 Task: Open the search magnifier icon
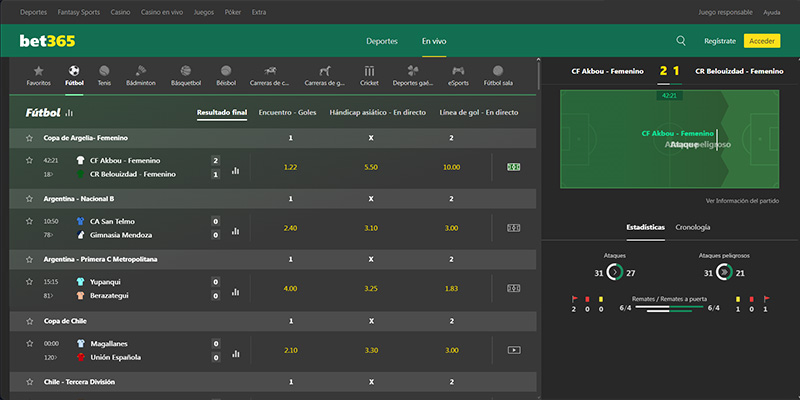click(681, 41)
